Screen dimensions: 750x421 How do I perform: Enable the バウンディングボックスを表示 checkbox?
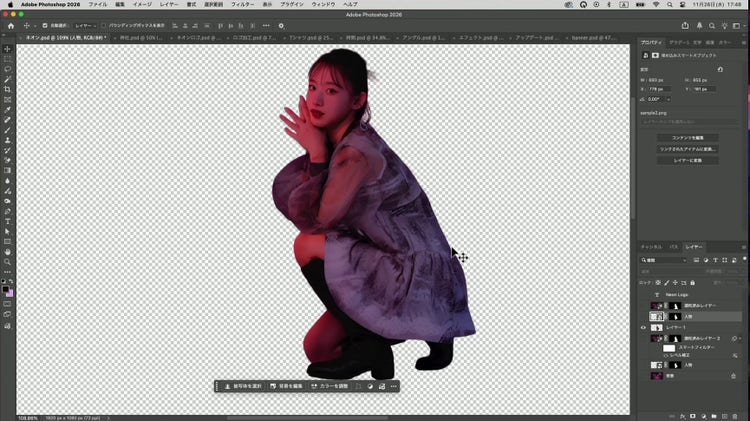tap(105, 25)
